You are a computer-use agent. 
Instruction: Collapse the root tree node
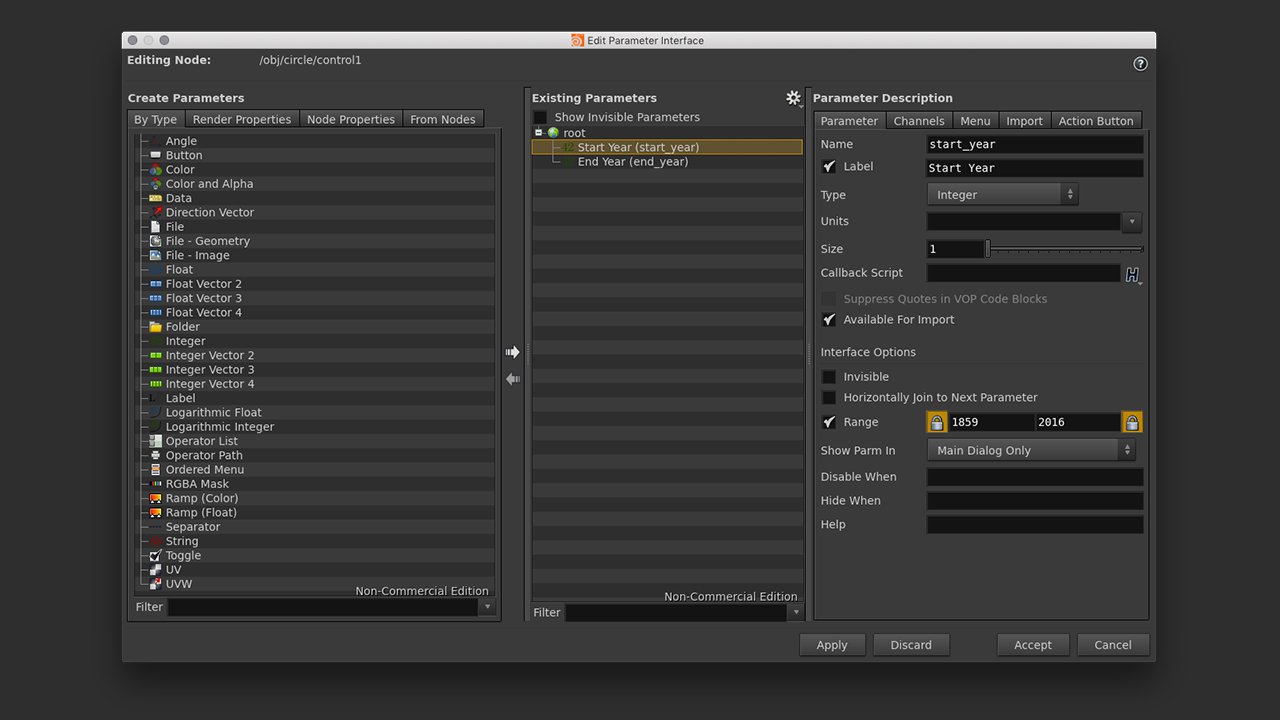538,132
